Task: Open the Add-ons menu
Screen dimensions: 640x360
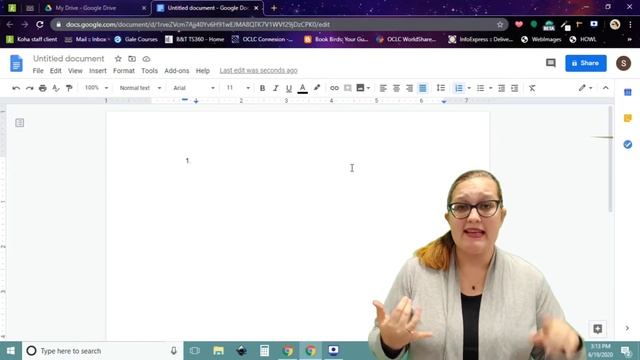Action: pyautogui.click(x=177, y=71)
